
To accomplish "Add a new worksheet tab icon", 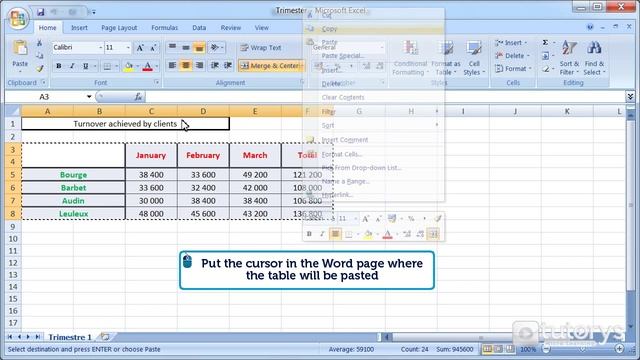I will [105, 337].
